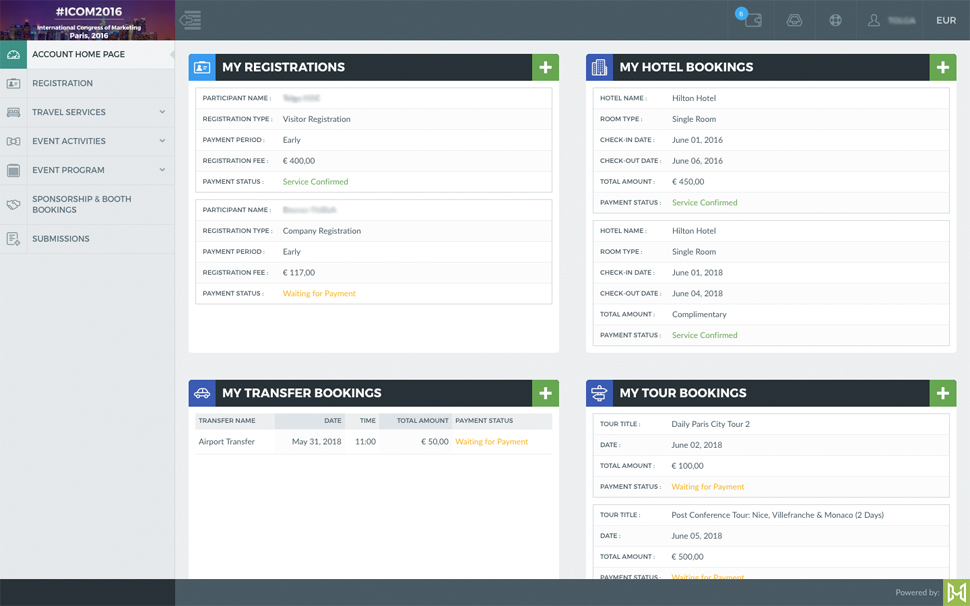
Task: Click the € 400,00 registration fee
Action: point(299,161)
